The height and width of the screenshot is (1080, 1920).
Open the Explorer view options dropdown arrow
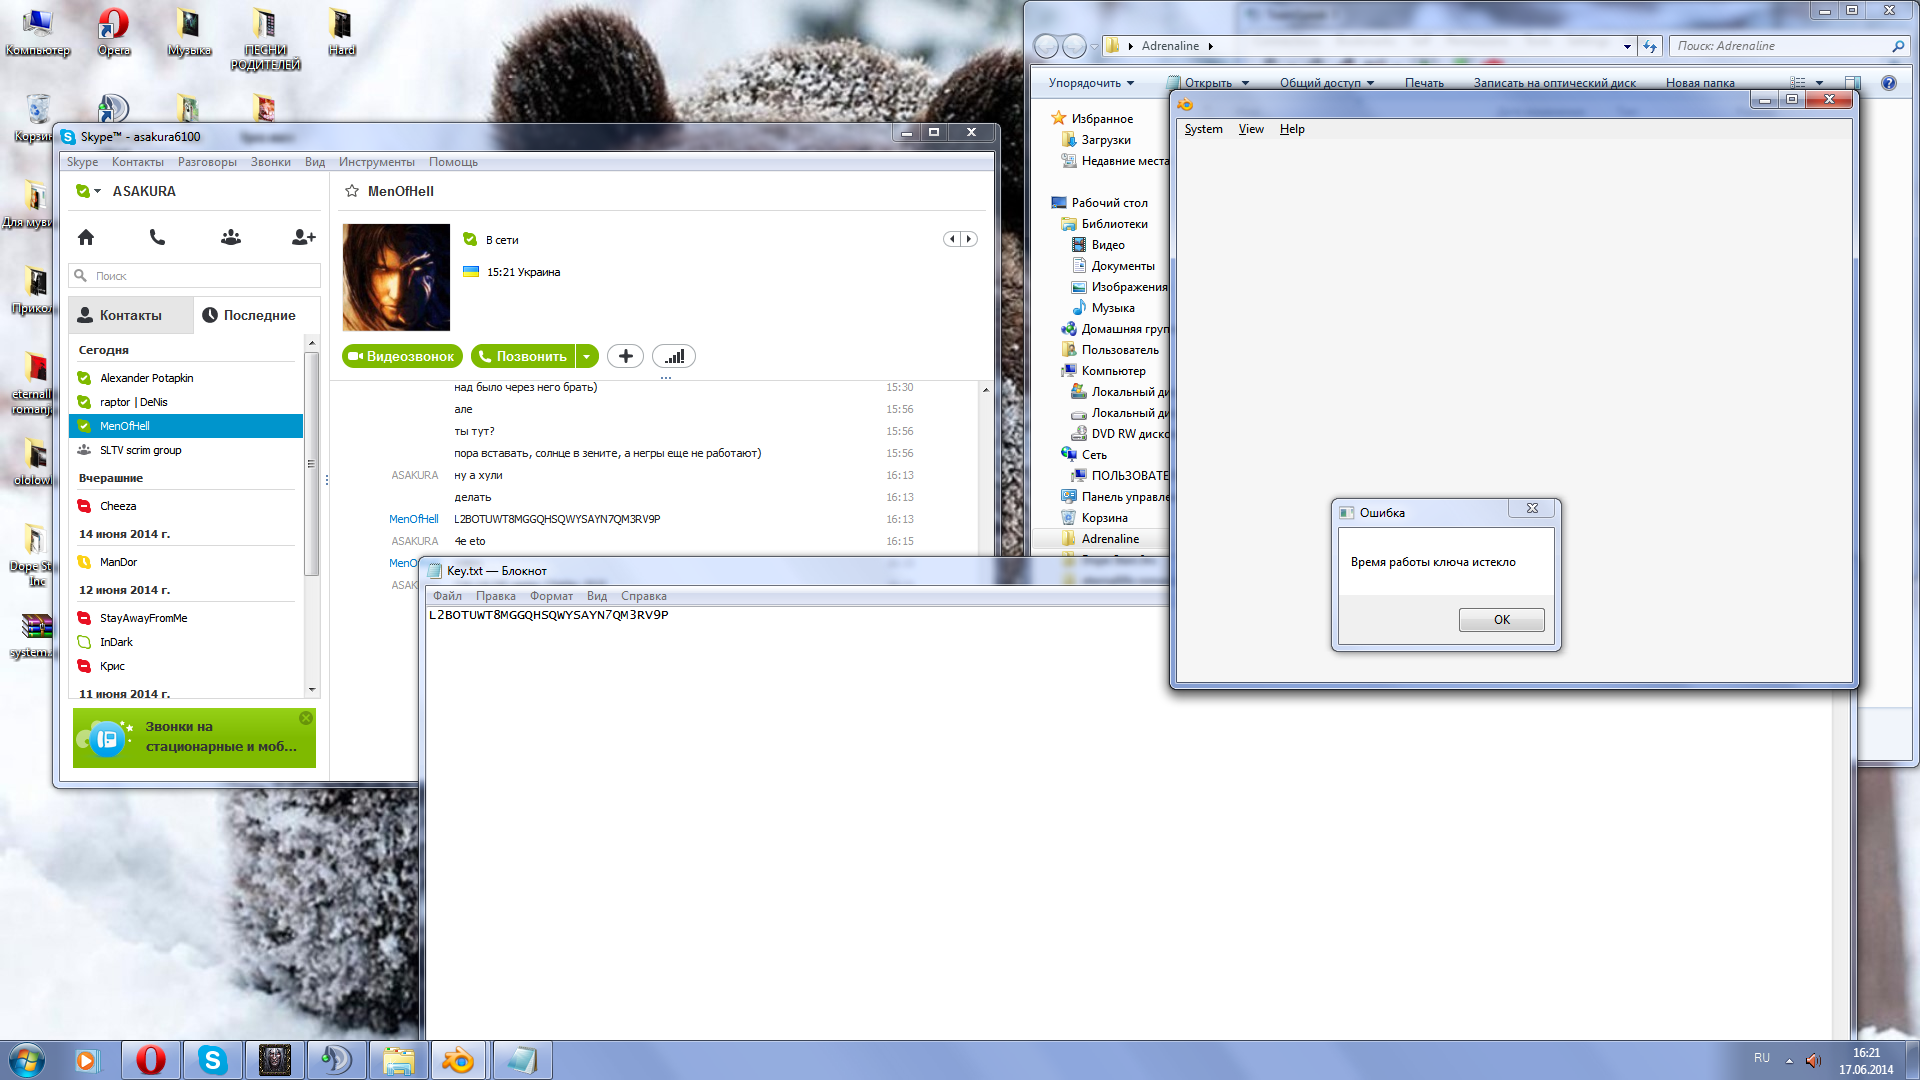[x=1819, y=83]
